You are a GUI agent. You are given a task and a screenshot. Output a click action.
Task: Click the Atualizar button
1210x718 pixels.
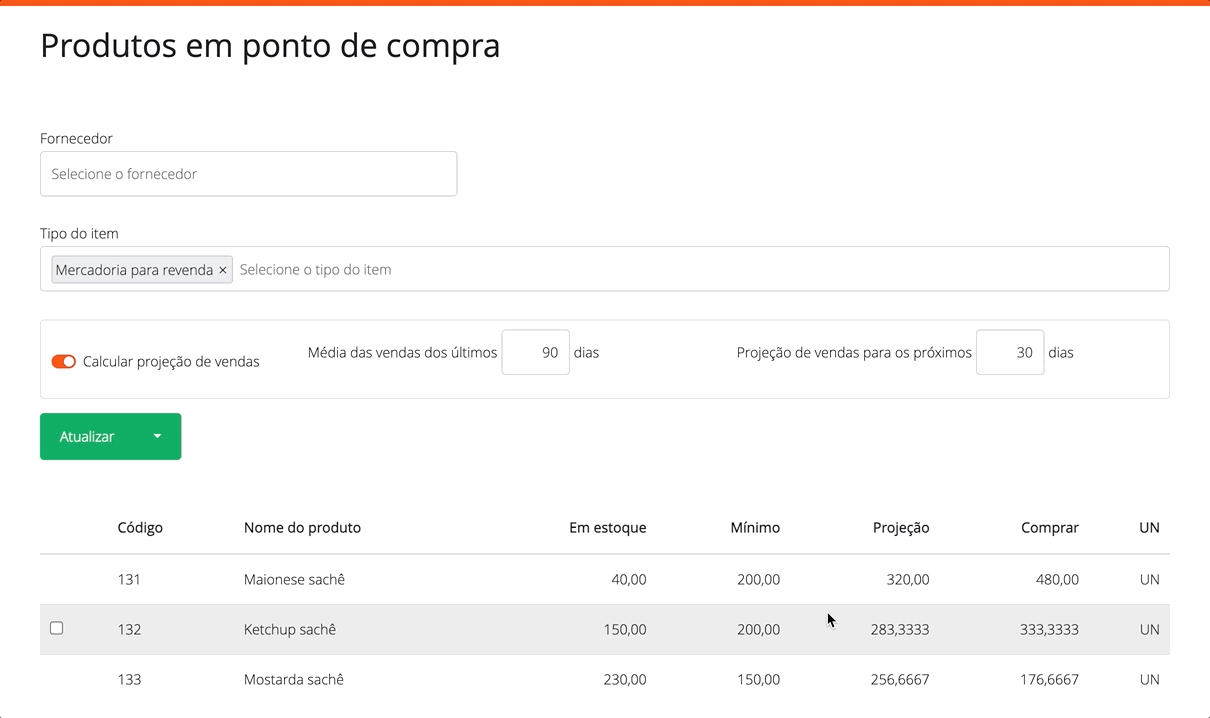(x=86, y=436)
